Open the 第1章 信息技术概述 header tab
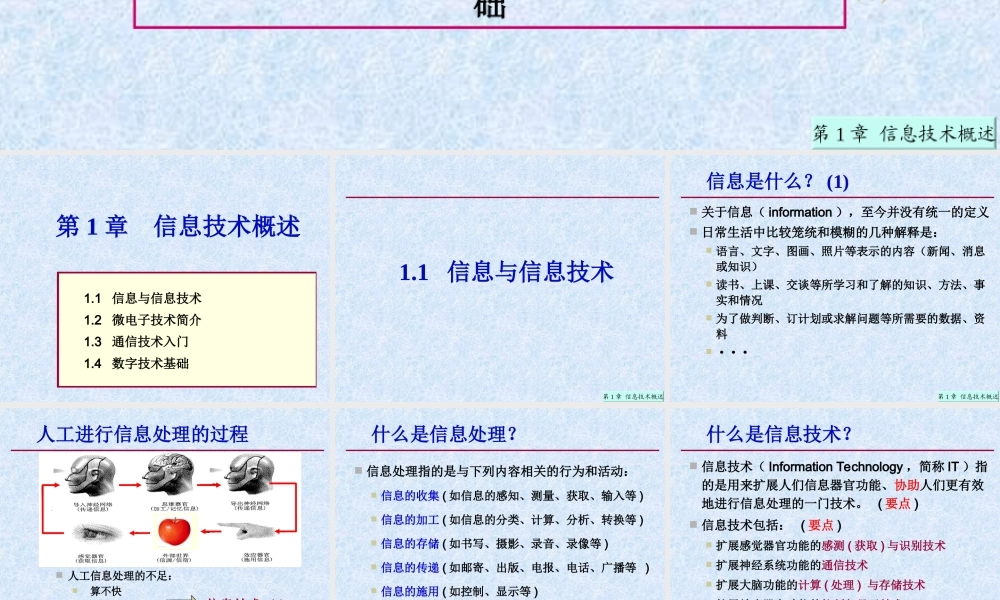Viewport: 1000px width, 600px height. point(905,133)
